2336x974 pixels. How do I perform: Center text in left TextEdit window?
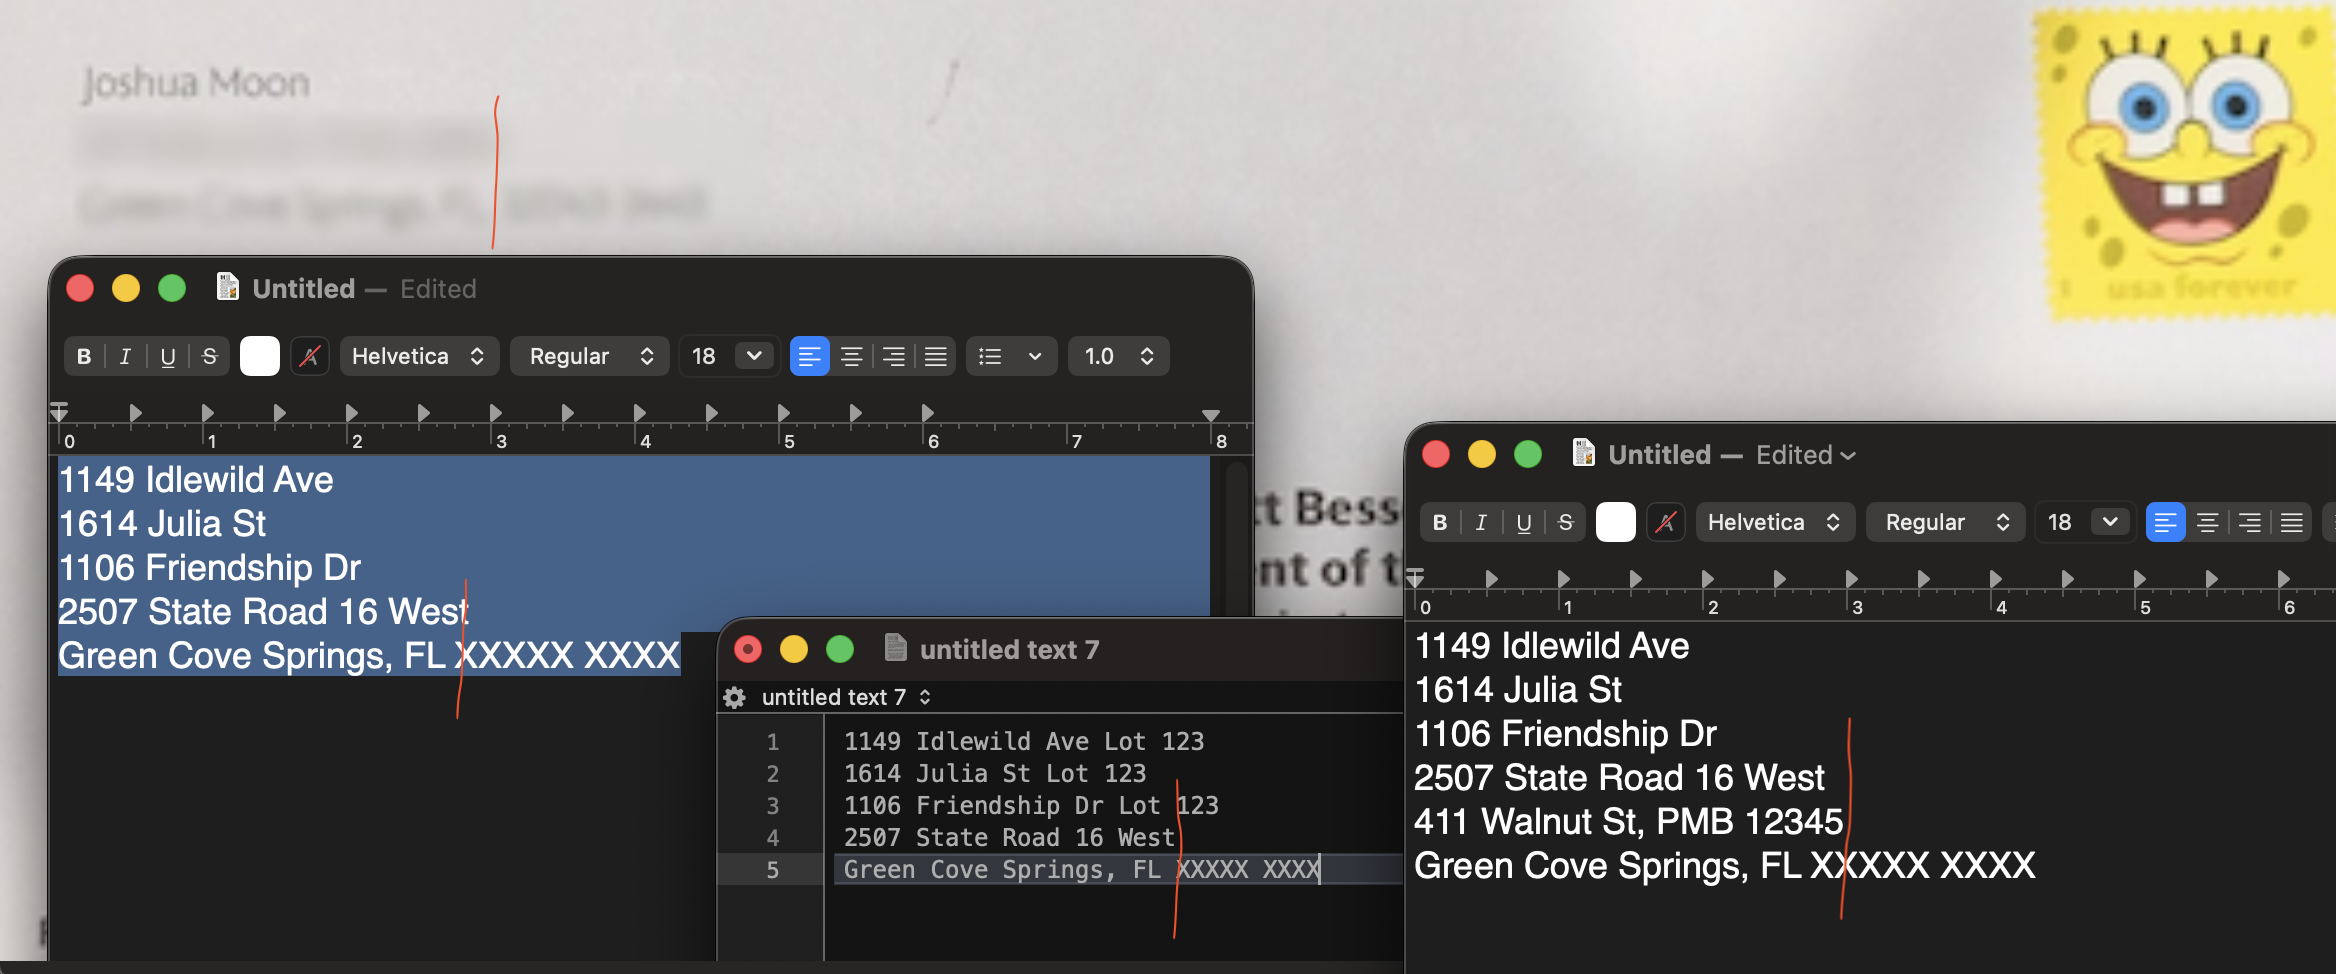click(x=852, y=357)
